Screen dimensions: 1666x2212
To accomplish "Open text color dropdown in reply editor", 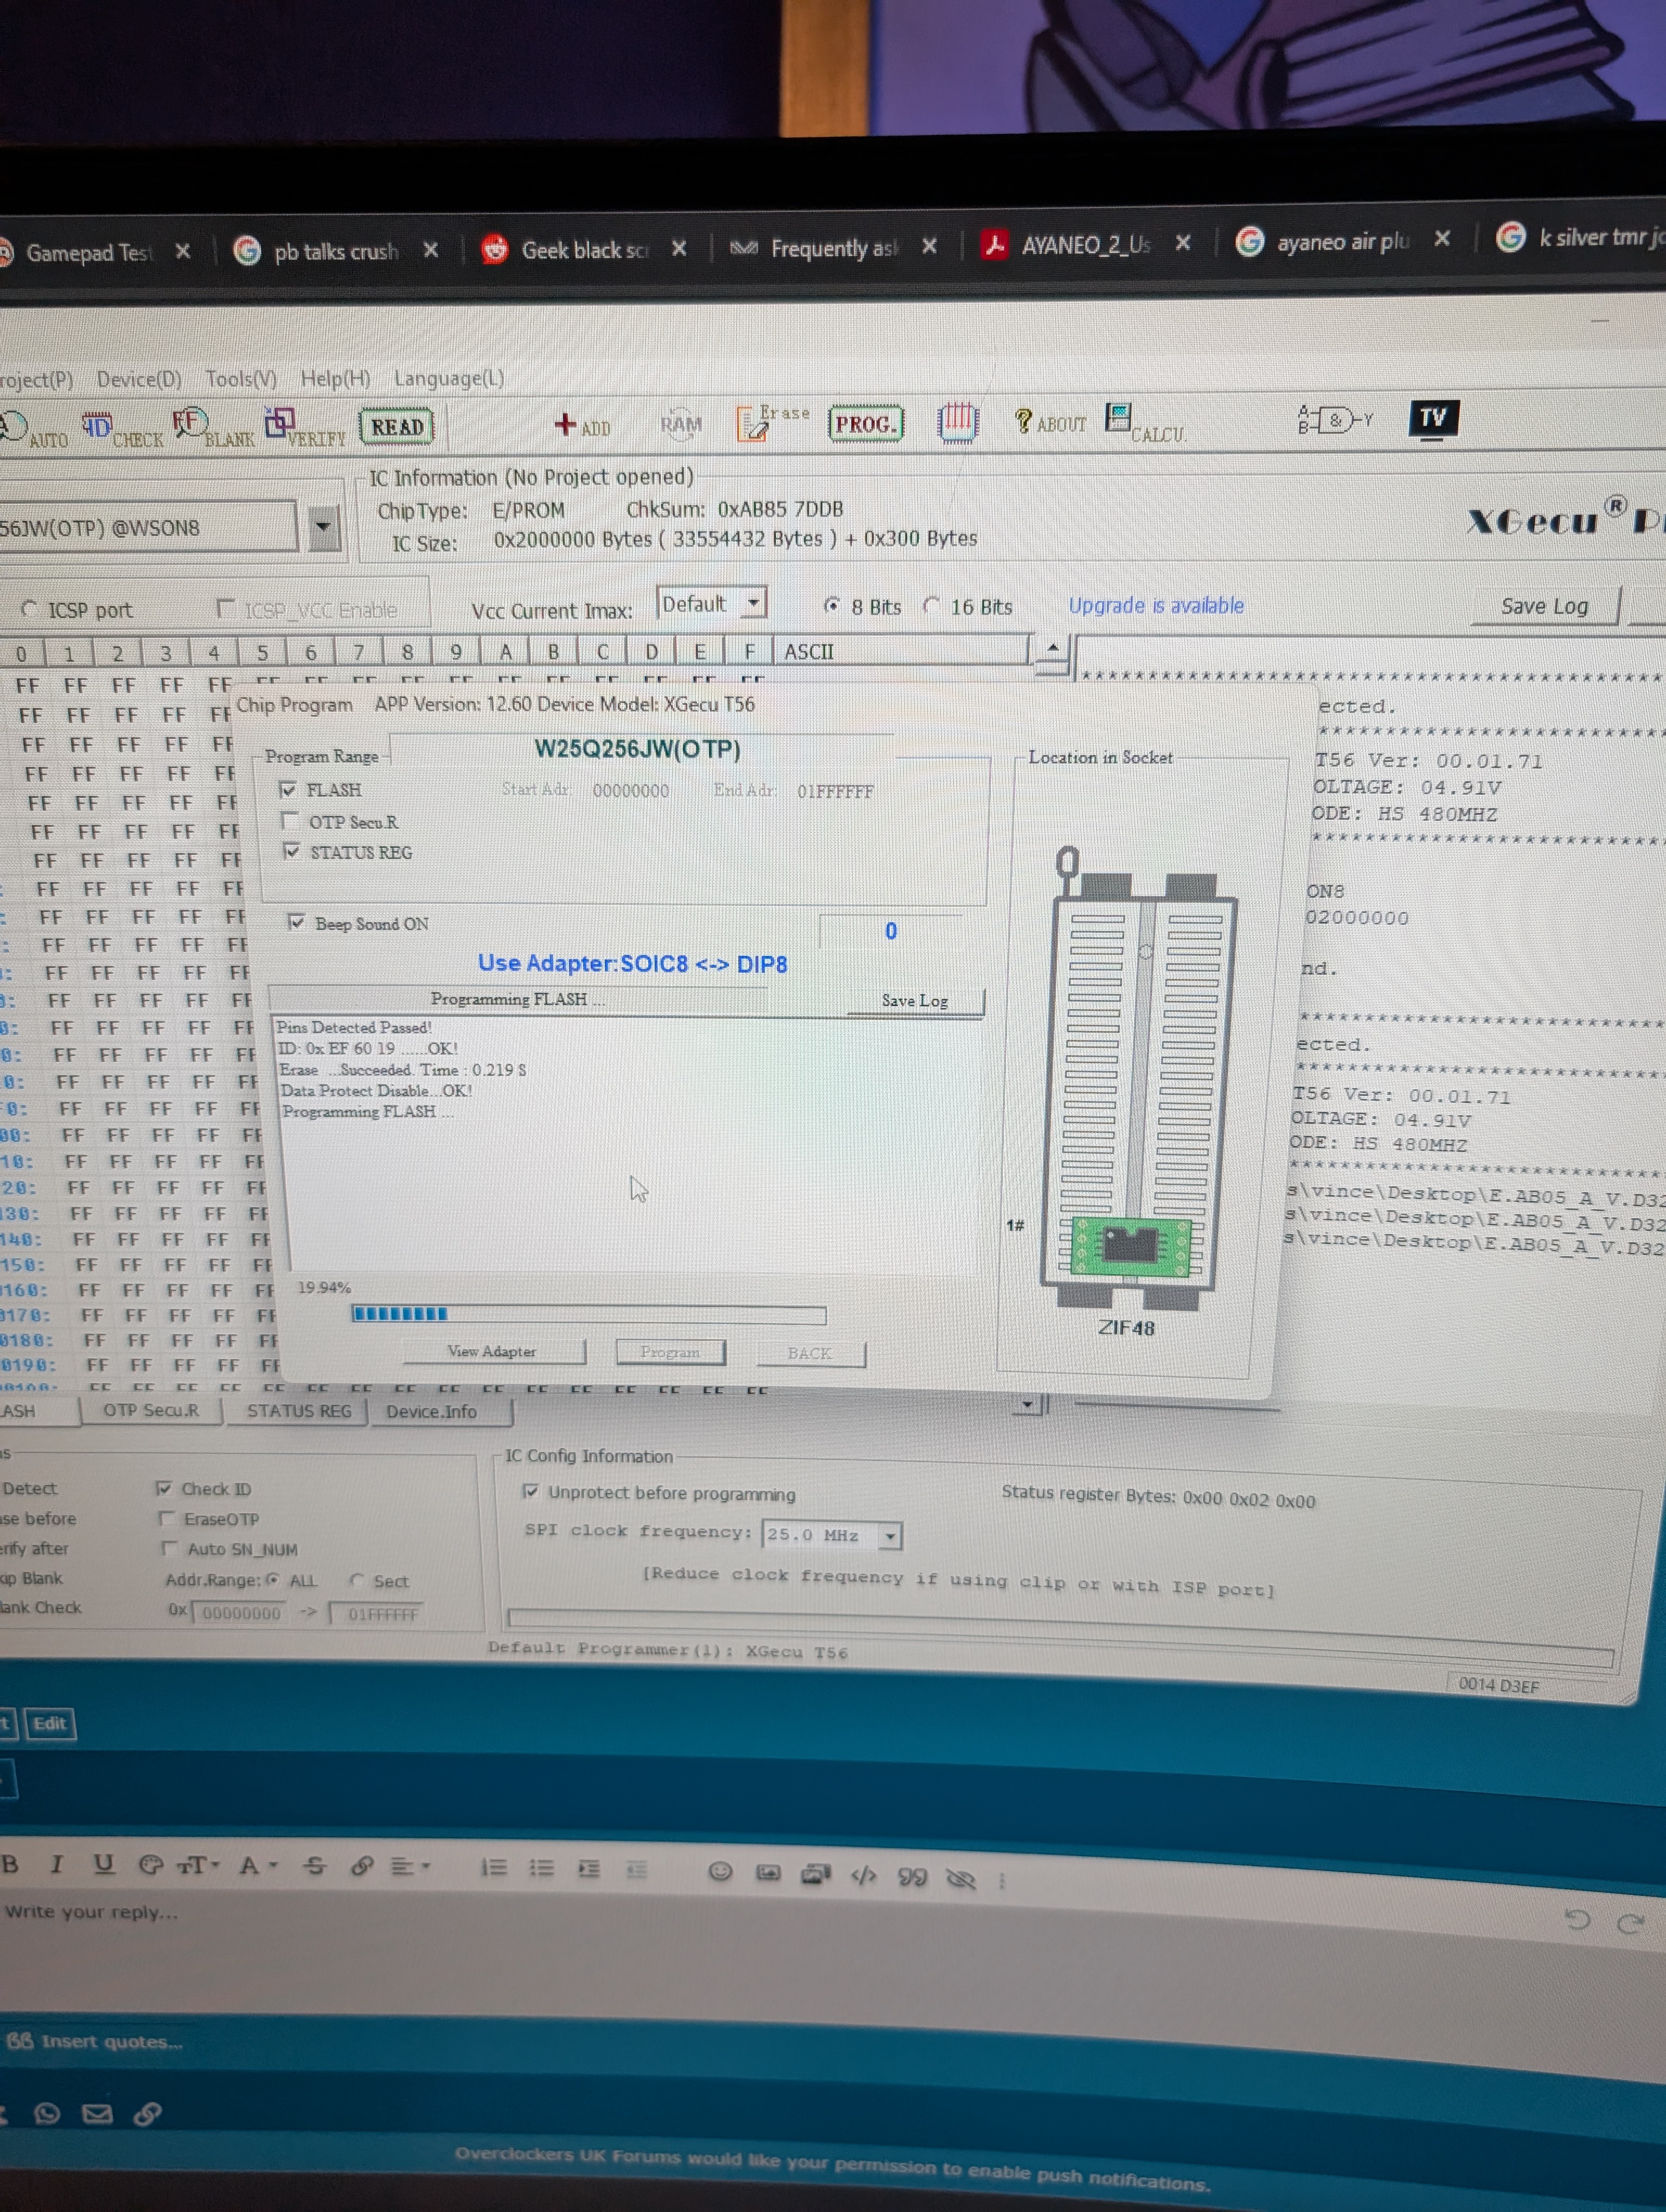I will [x=257, y=1865].
